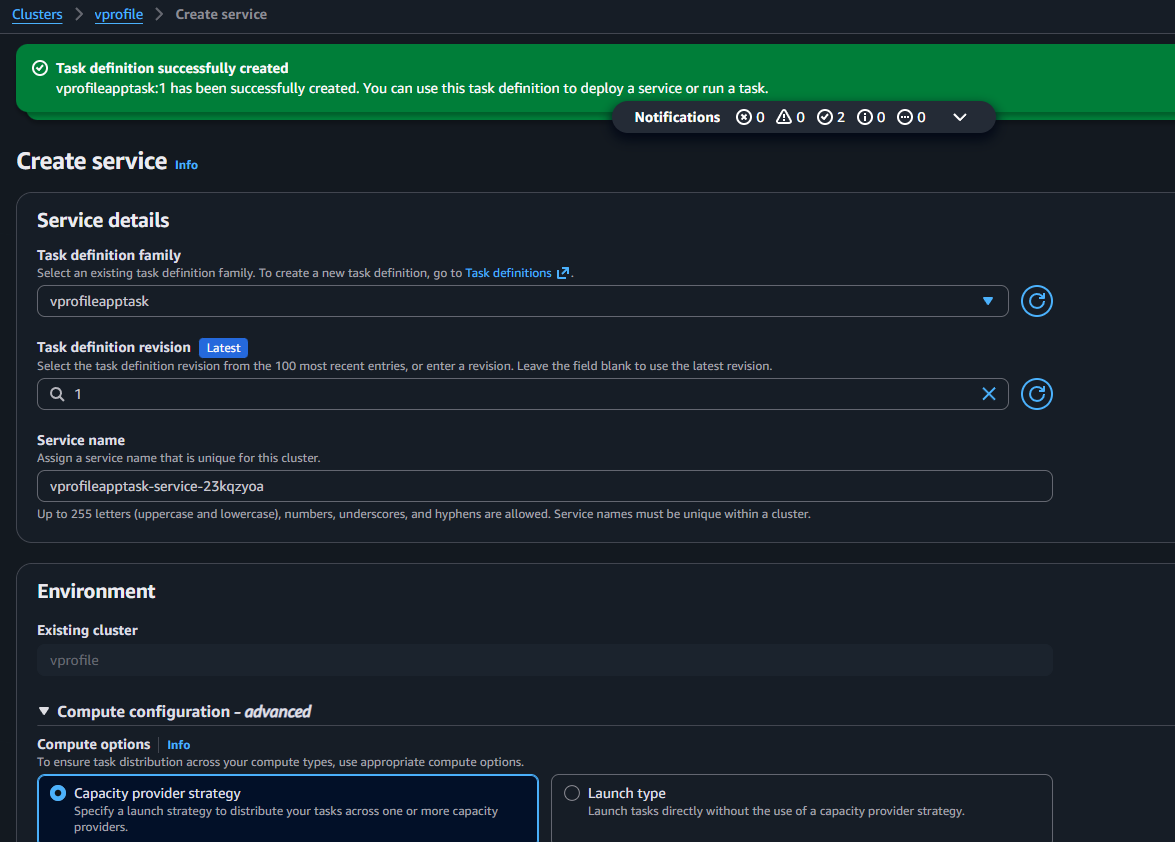This screenshot has height=842, width=1175.
Task: Click the Latest revision badge
Action: pos(223,348)
